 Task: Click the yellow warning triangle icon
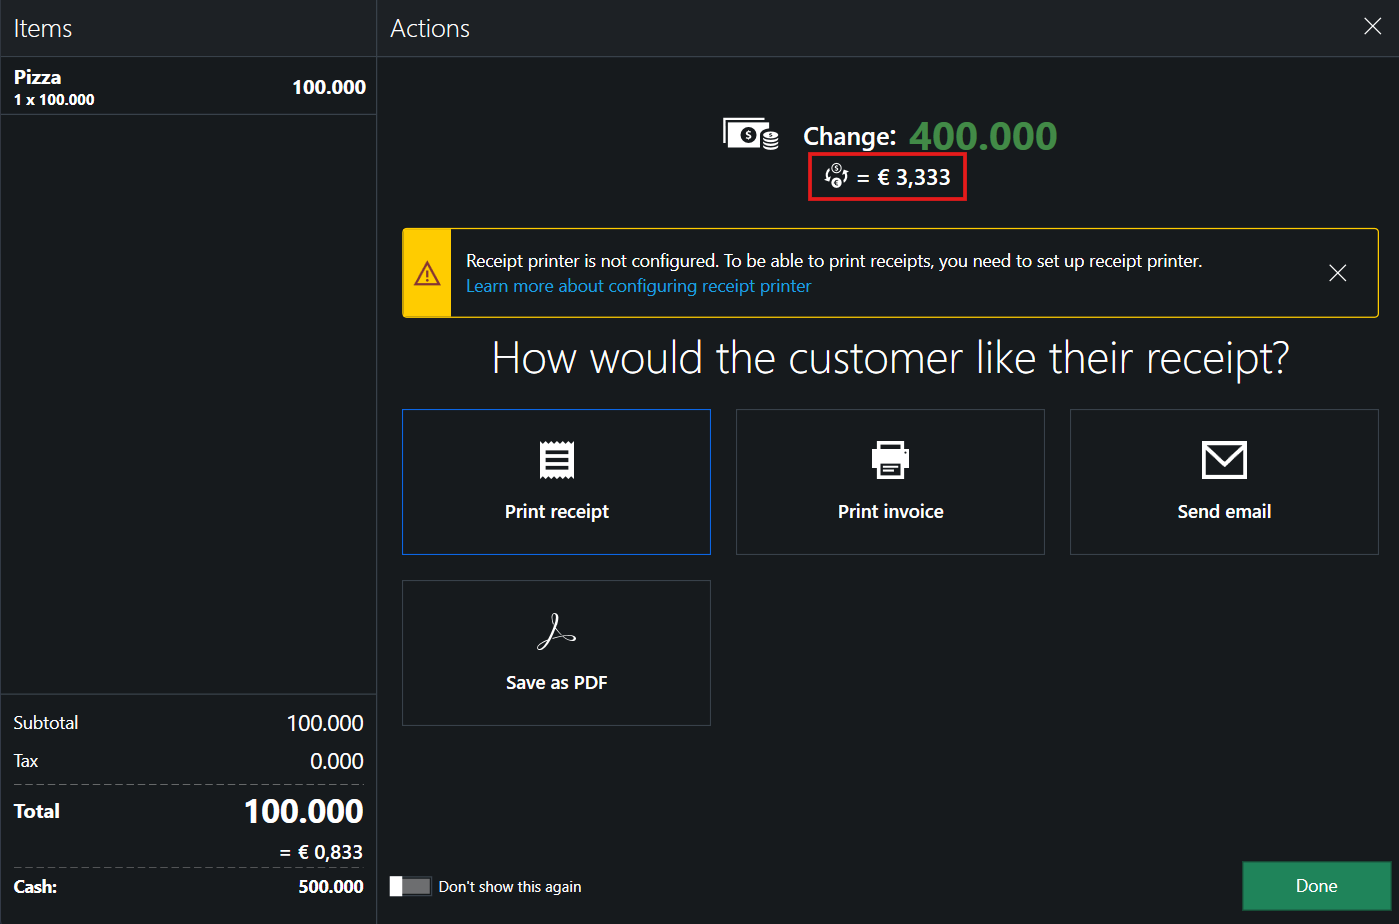[427, 273]
